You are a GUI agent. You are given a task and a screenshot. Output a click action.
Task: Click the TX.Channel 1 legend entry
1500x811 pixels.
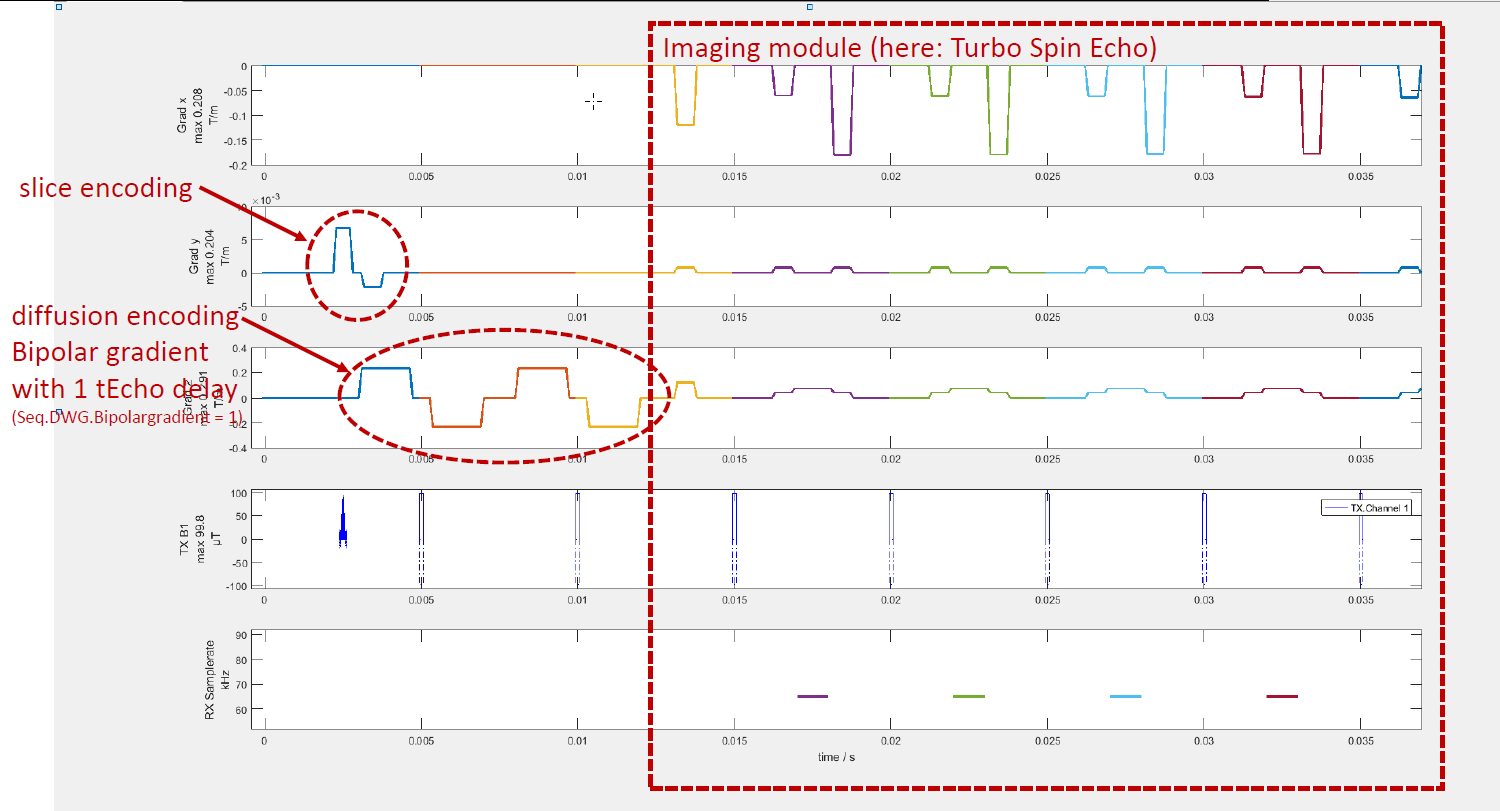(x=1365, y=509)
